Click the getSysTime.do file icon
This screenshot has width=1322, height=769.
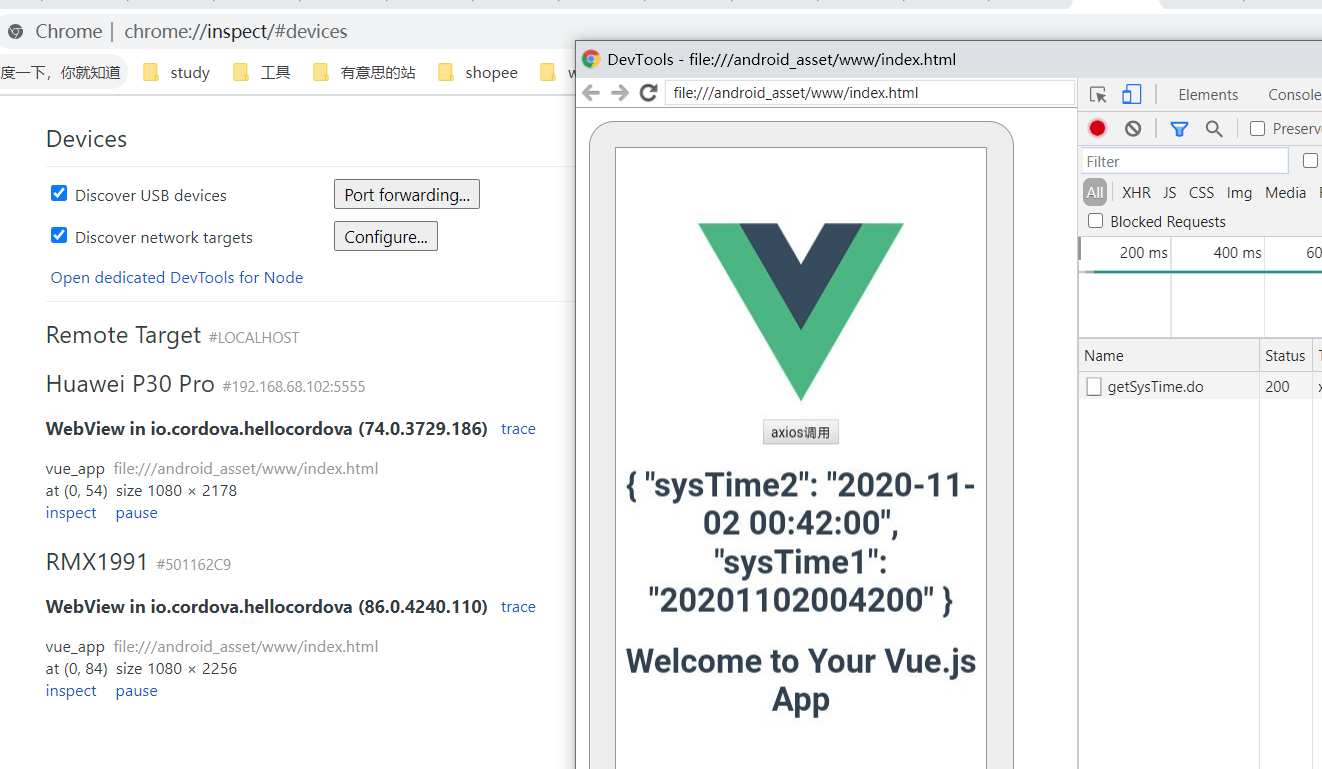pyautogui.click(x=1094, y=387)
